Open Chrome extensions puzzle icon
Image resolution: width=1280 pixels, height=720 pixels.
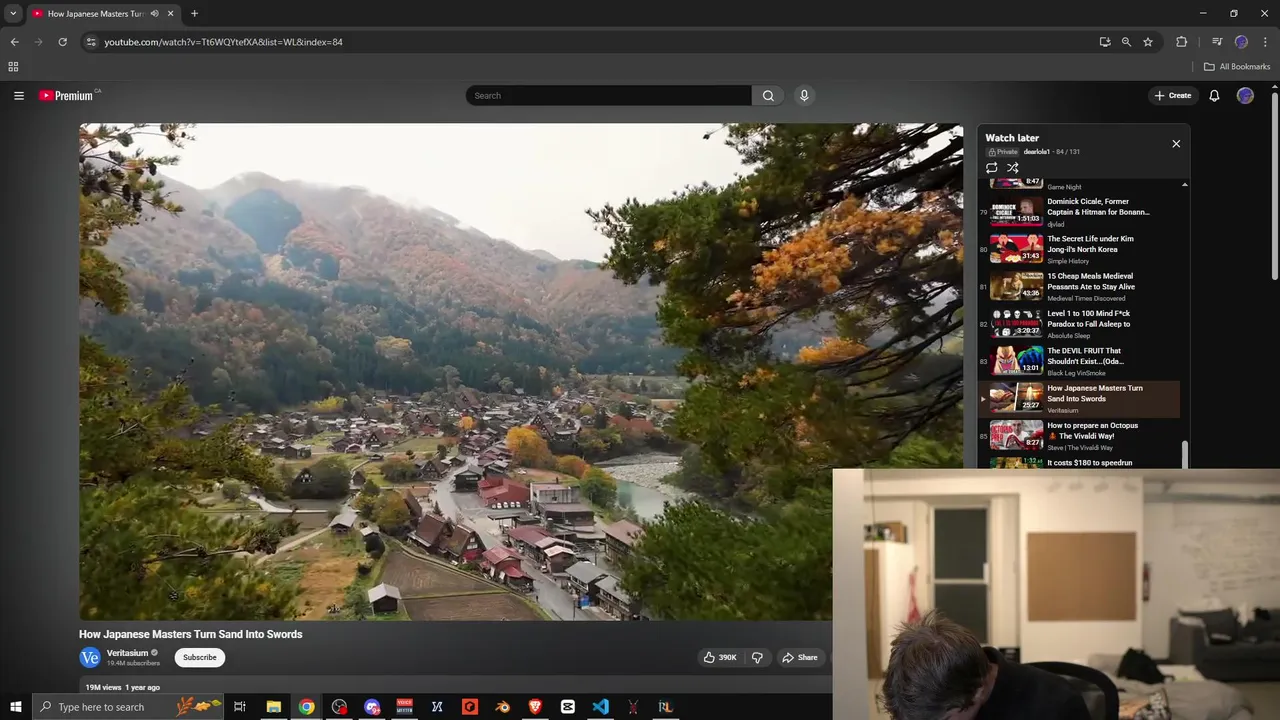pos(1181,42)
